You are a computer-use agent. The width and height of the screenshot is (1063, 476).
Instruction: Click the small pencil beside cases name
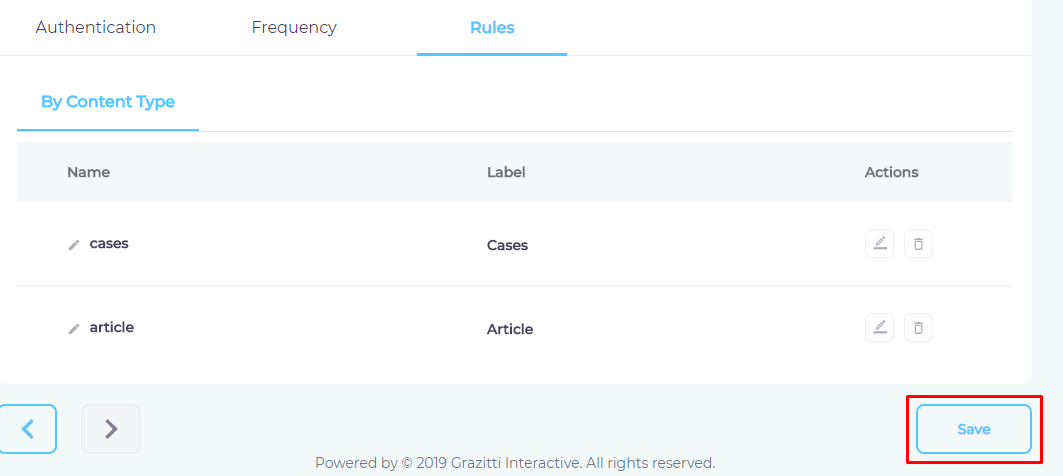(x=73, y=245)
